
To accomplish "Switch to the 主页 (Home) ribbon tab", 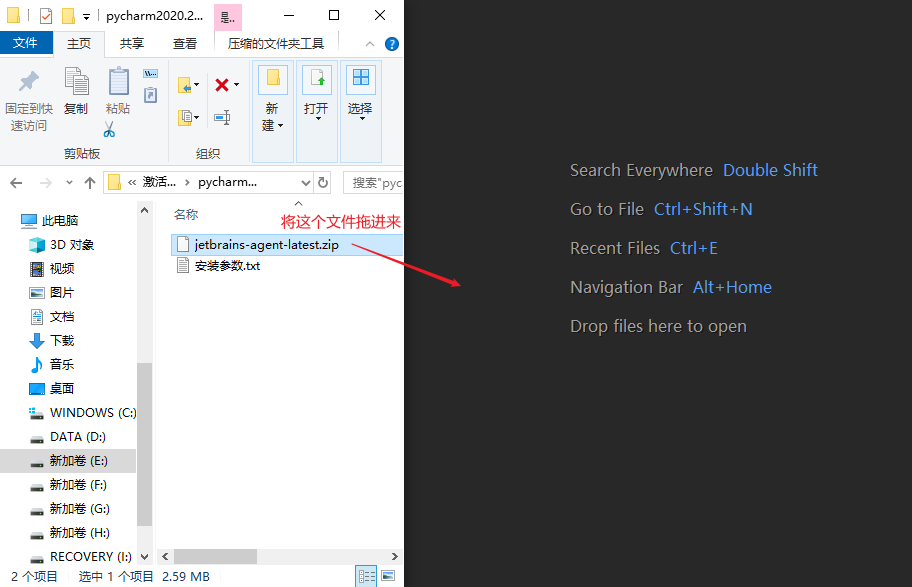I will click(x=79, y=44).
